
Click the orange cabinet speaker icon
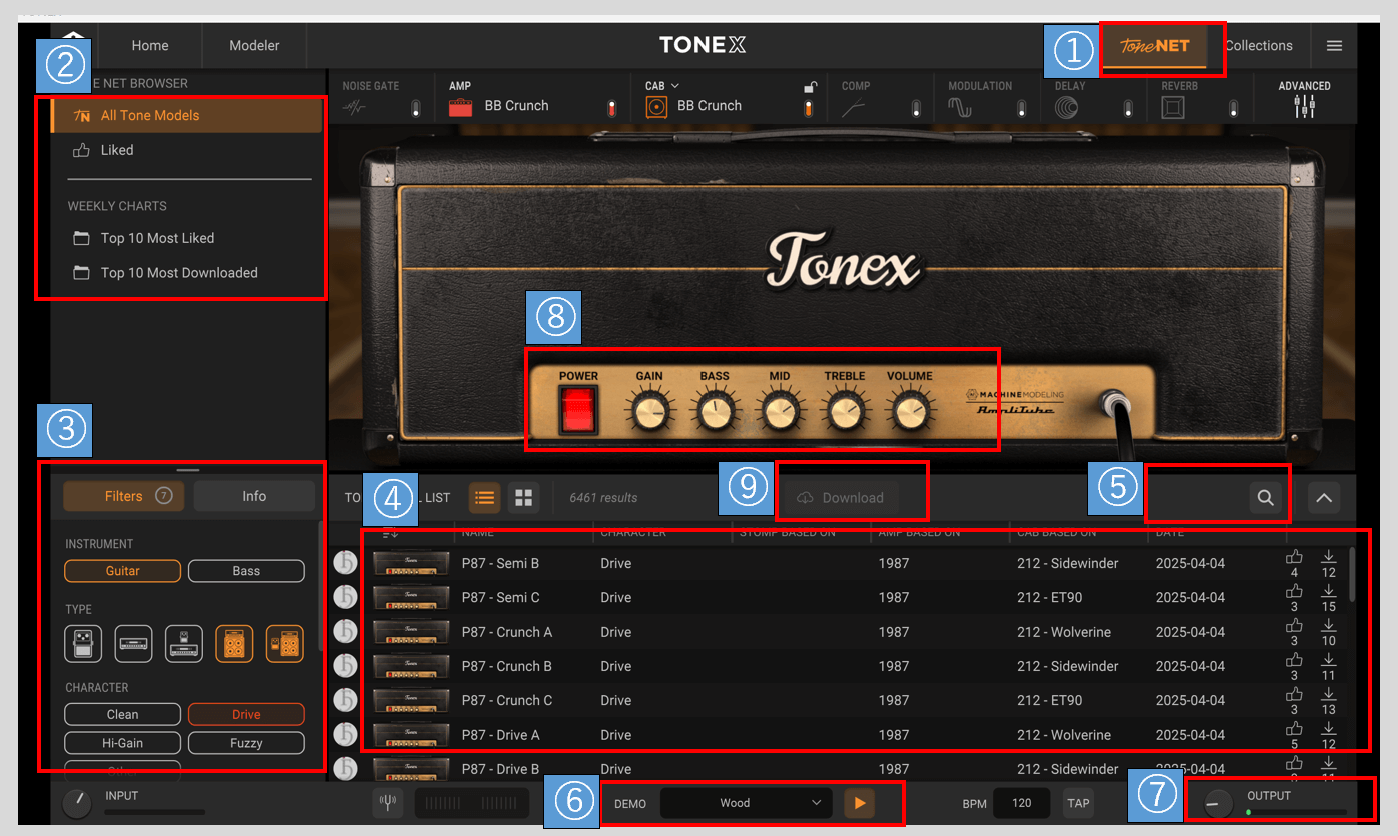click(656, 107)
